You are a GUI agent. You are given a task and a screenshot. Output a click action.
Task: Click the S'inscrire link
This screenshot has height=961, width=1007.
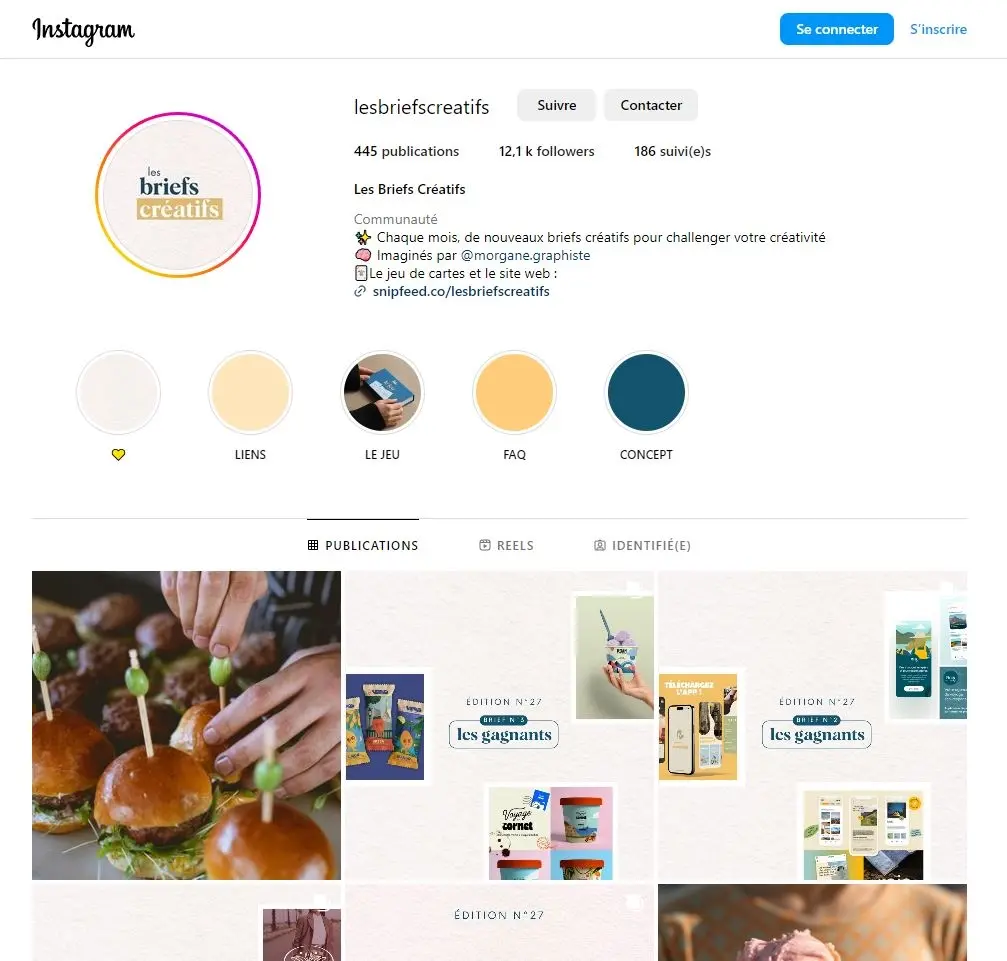pos(938,29)
